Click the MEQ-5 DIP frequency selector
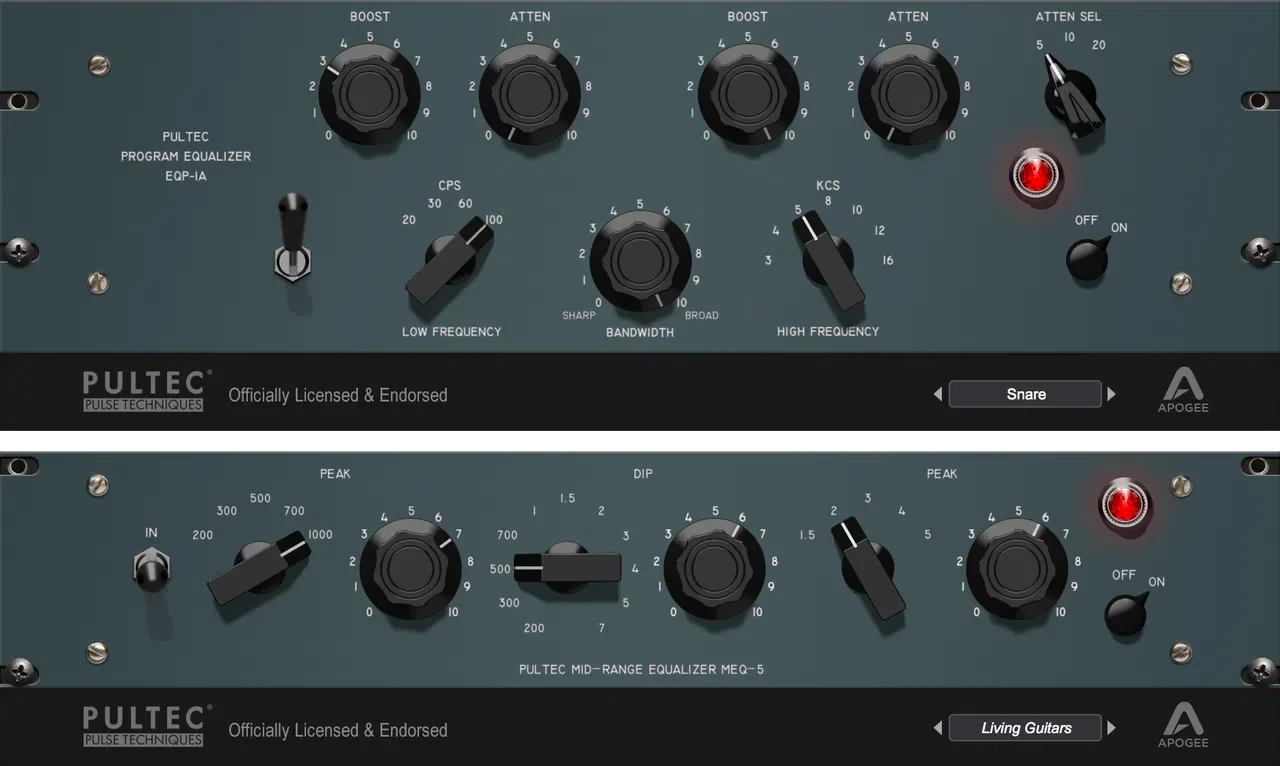 coord(567,569)
